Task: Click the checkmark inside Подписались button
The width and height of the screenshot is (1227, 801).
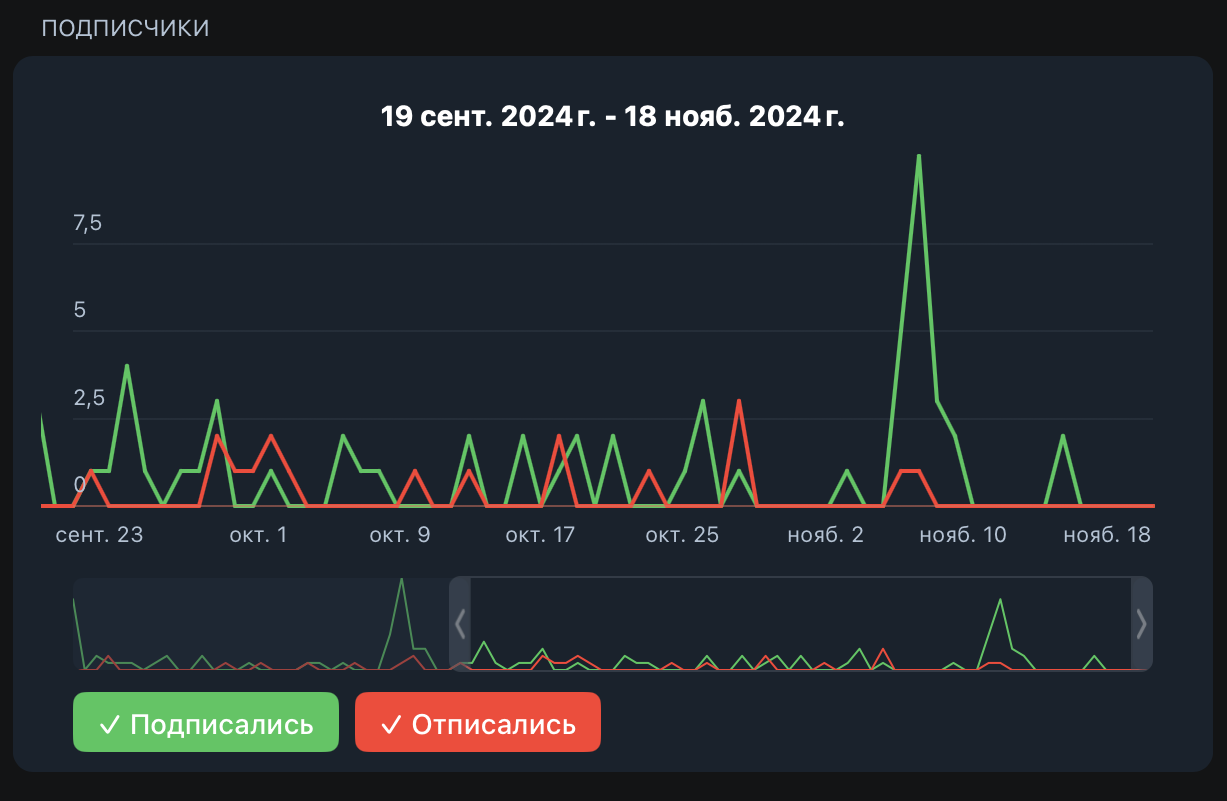Action: tap(110, 721)
